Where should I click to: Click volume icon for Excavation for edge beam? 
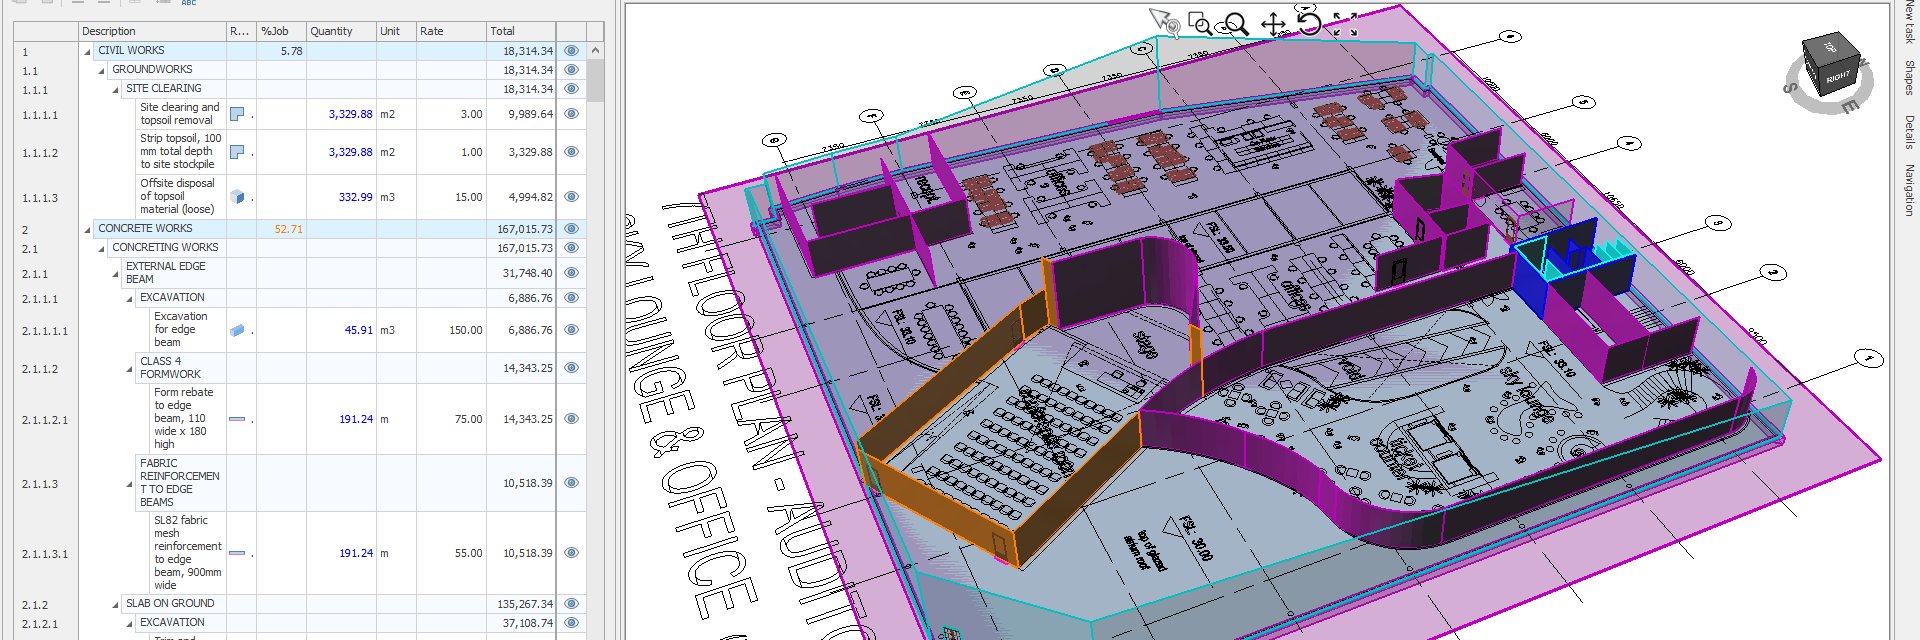[237, 330]
